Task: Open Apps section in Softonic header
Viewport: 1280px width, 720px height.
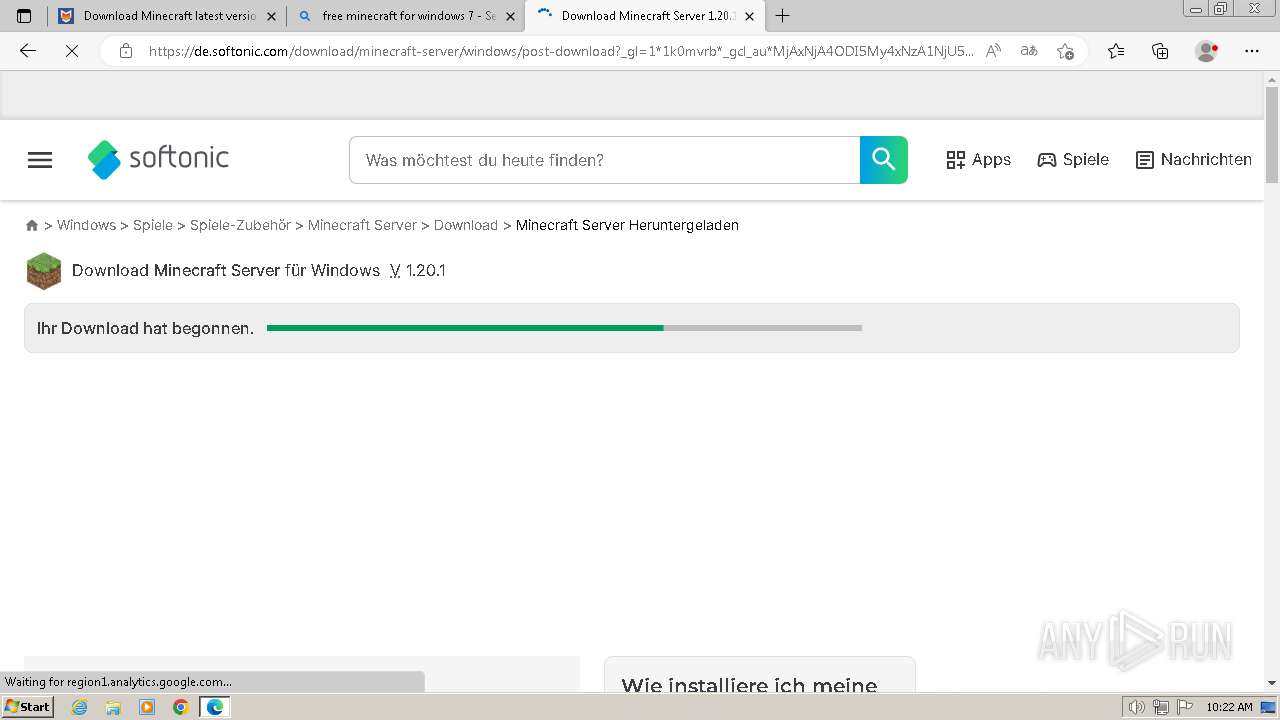Action: pos(978,160)
